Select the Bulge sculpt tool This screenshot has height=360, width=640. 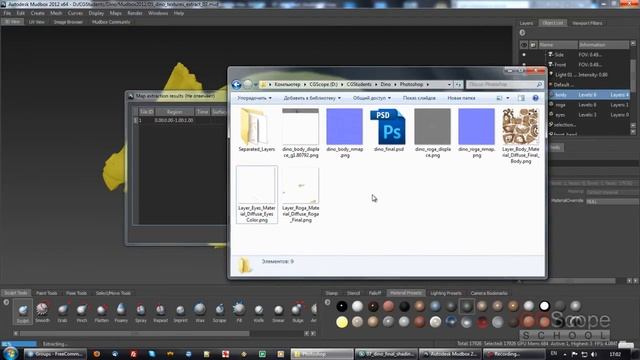point(298,312)
